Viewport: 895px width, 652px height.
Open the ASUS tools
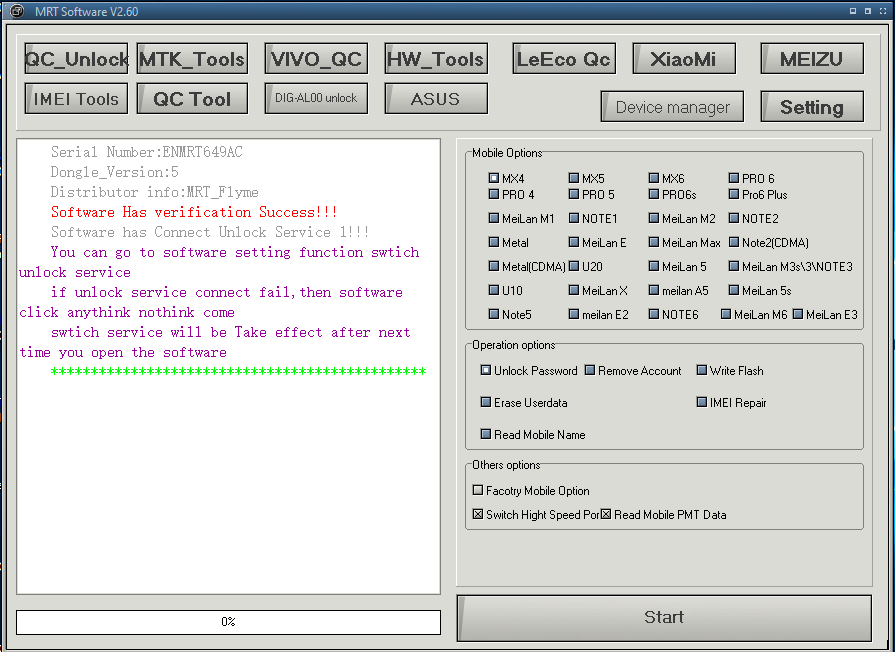coord(436,99)
